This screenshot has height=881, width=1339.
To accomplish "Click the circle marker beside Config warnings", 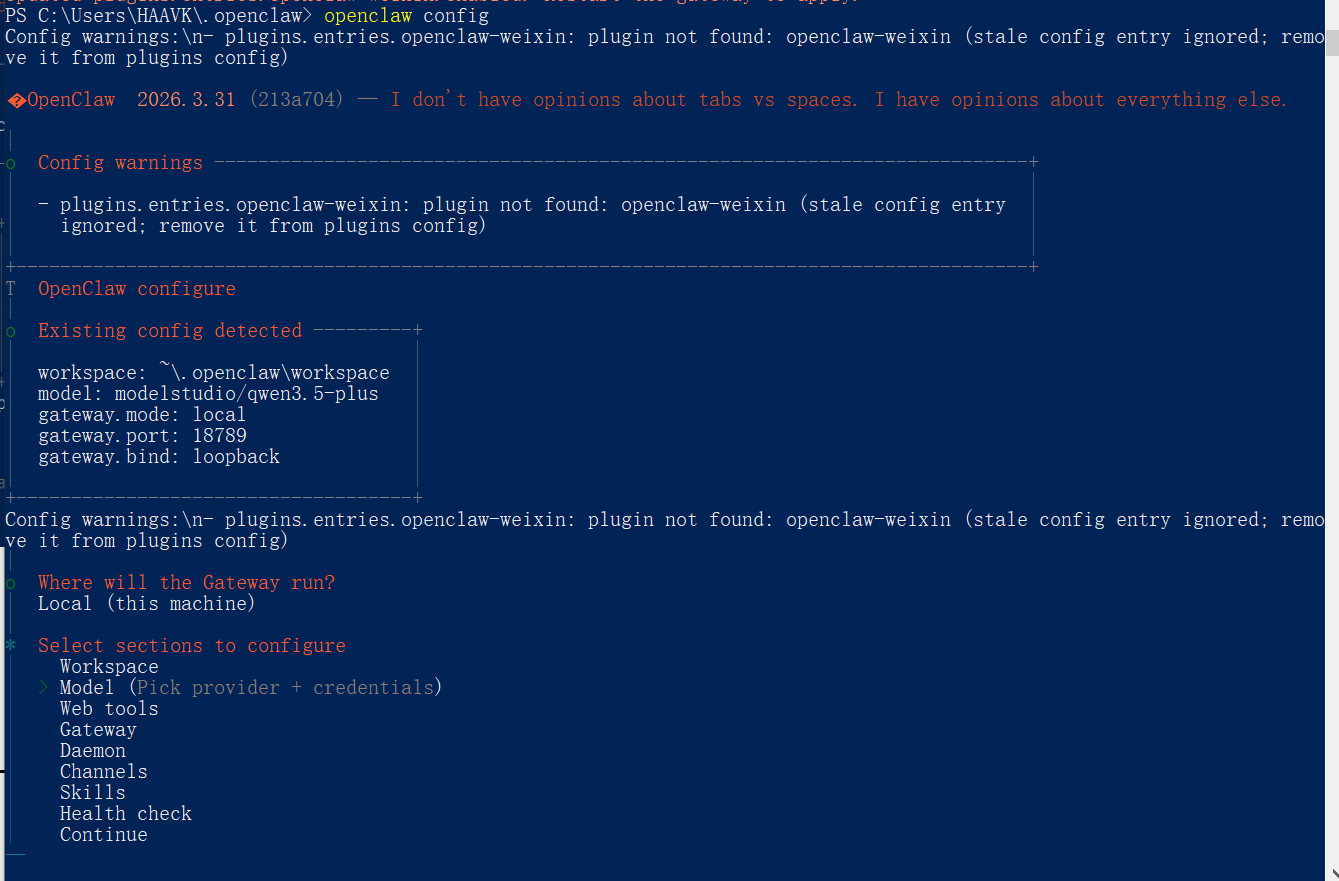I will (11, 163).
